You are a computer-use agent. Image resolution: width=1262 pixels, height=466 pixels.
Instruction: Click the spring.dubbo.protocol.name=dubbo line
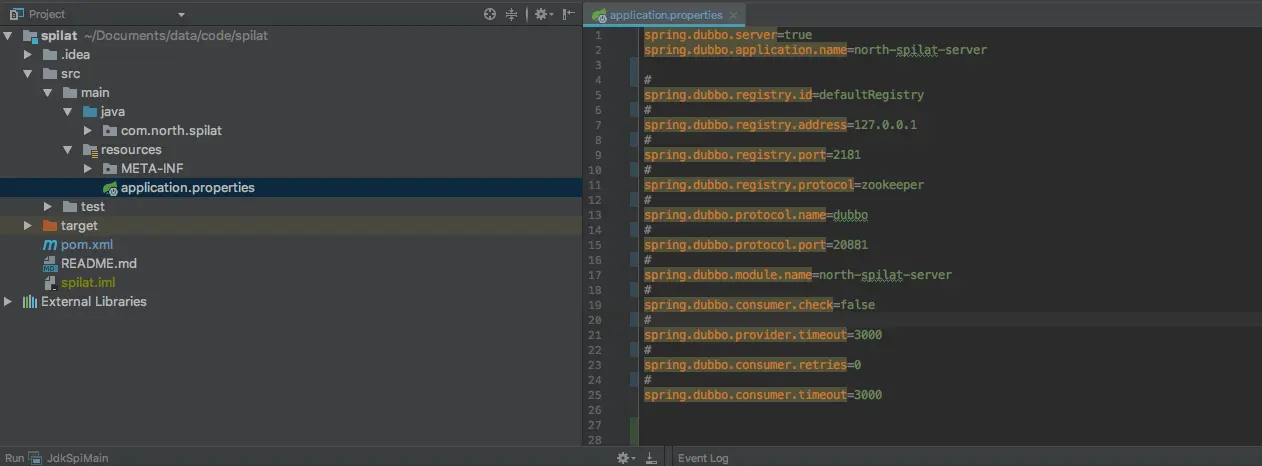point(756,215)
